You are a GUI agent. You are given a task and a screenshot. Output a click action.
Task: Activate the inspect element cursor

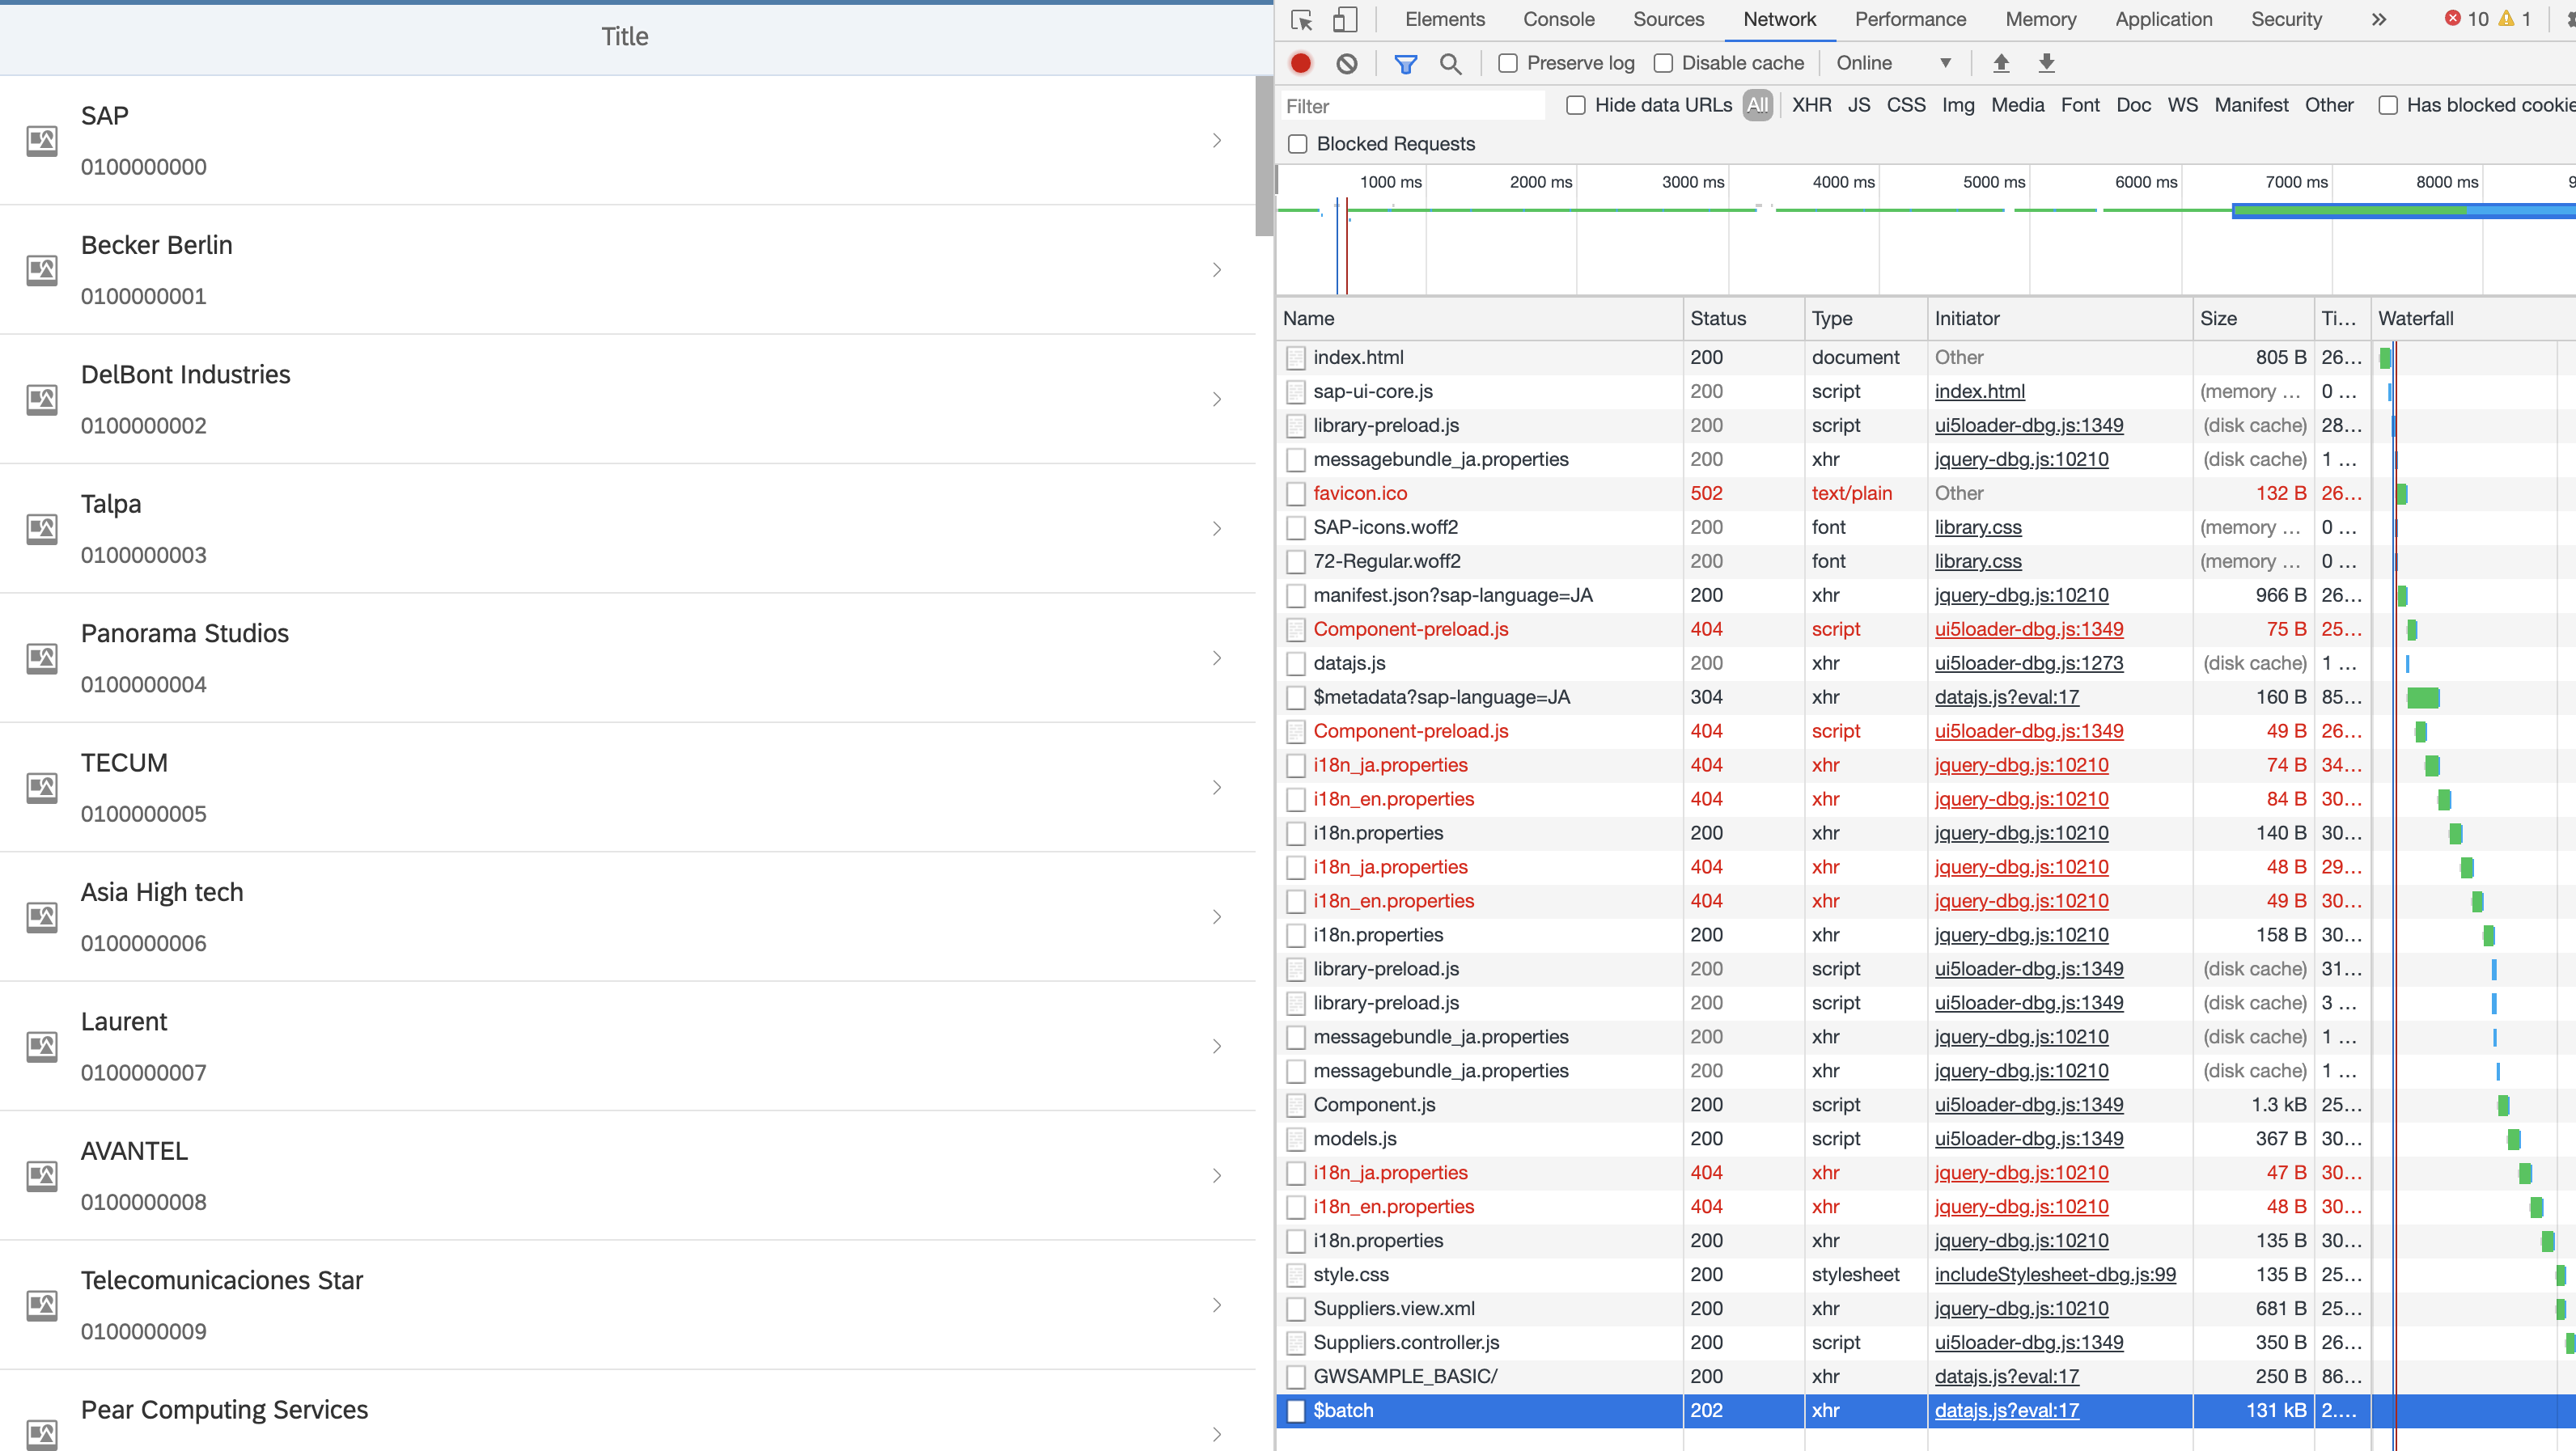(x=1302, y=19)
